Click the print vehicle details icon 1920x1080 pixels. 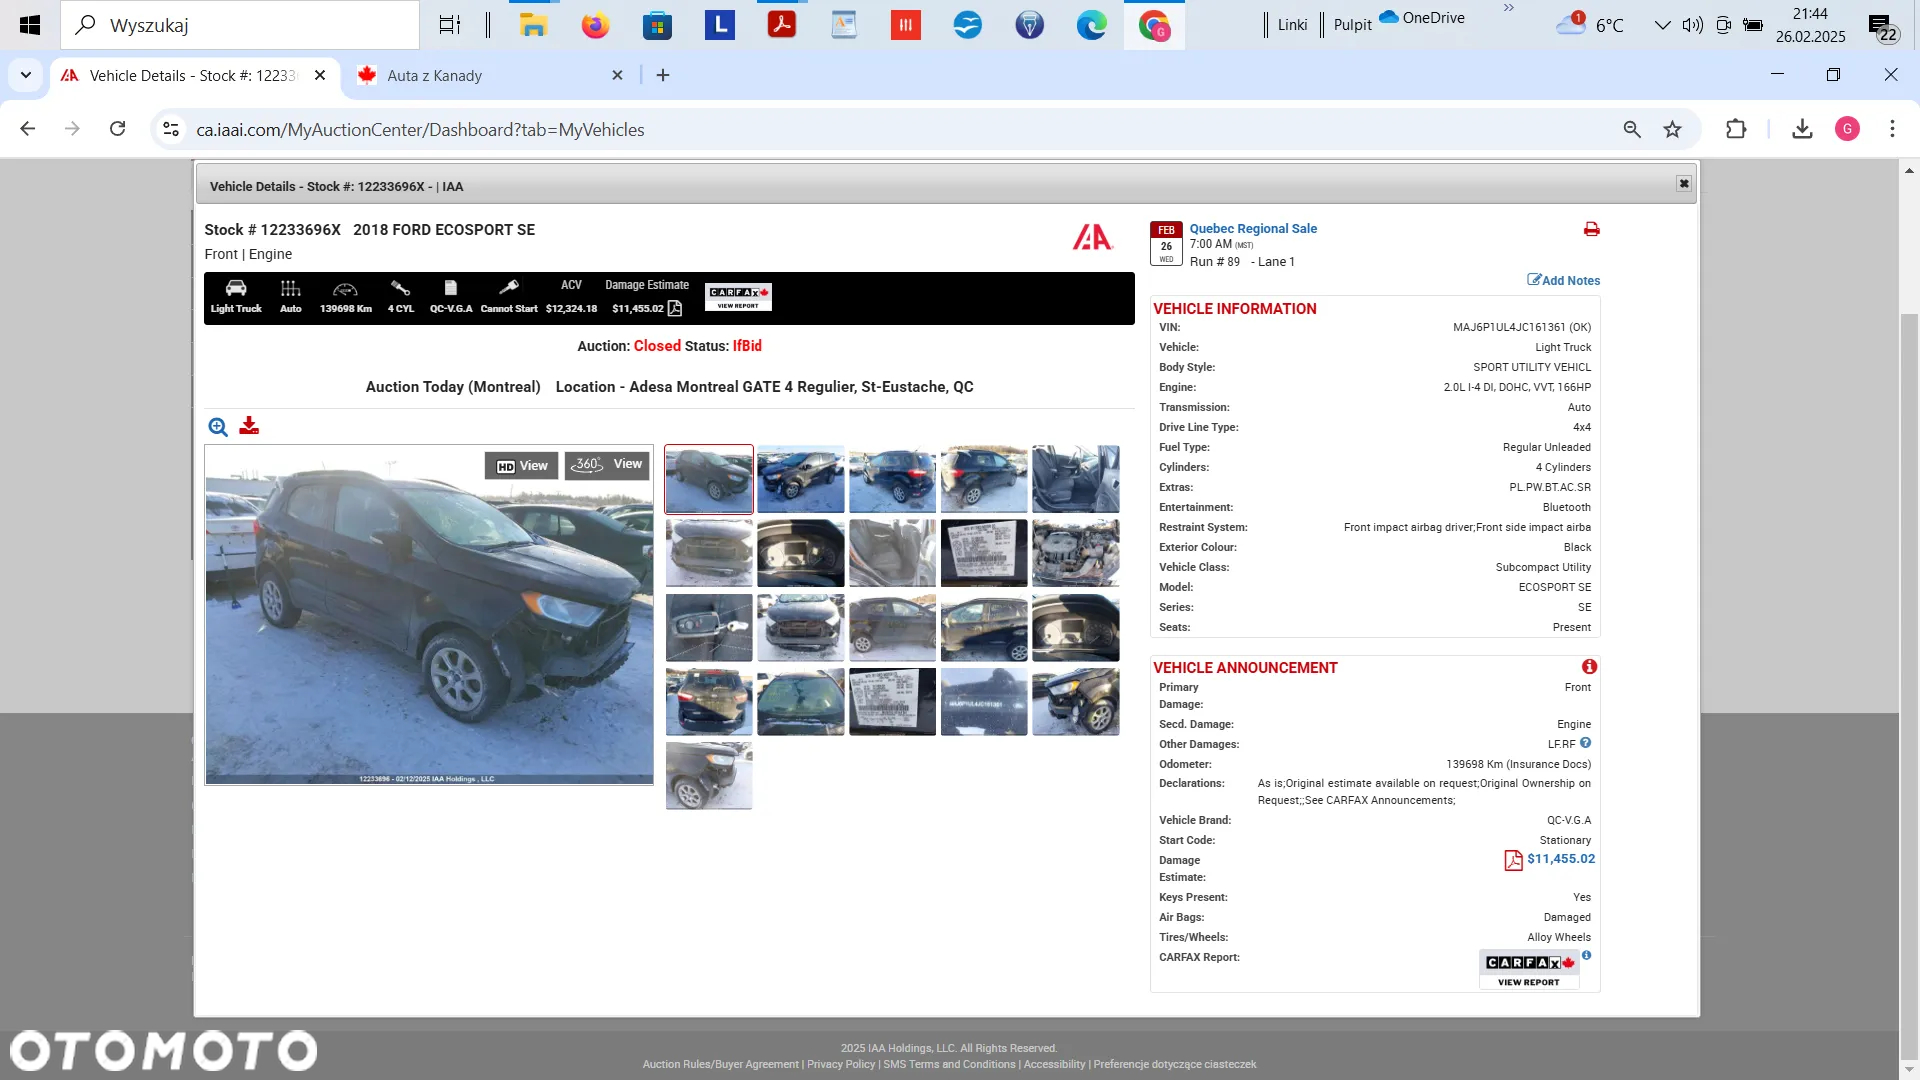pos(1591,229)
